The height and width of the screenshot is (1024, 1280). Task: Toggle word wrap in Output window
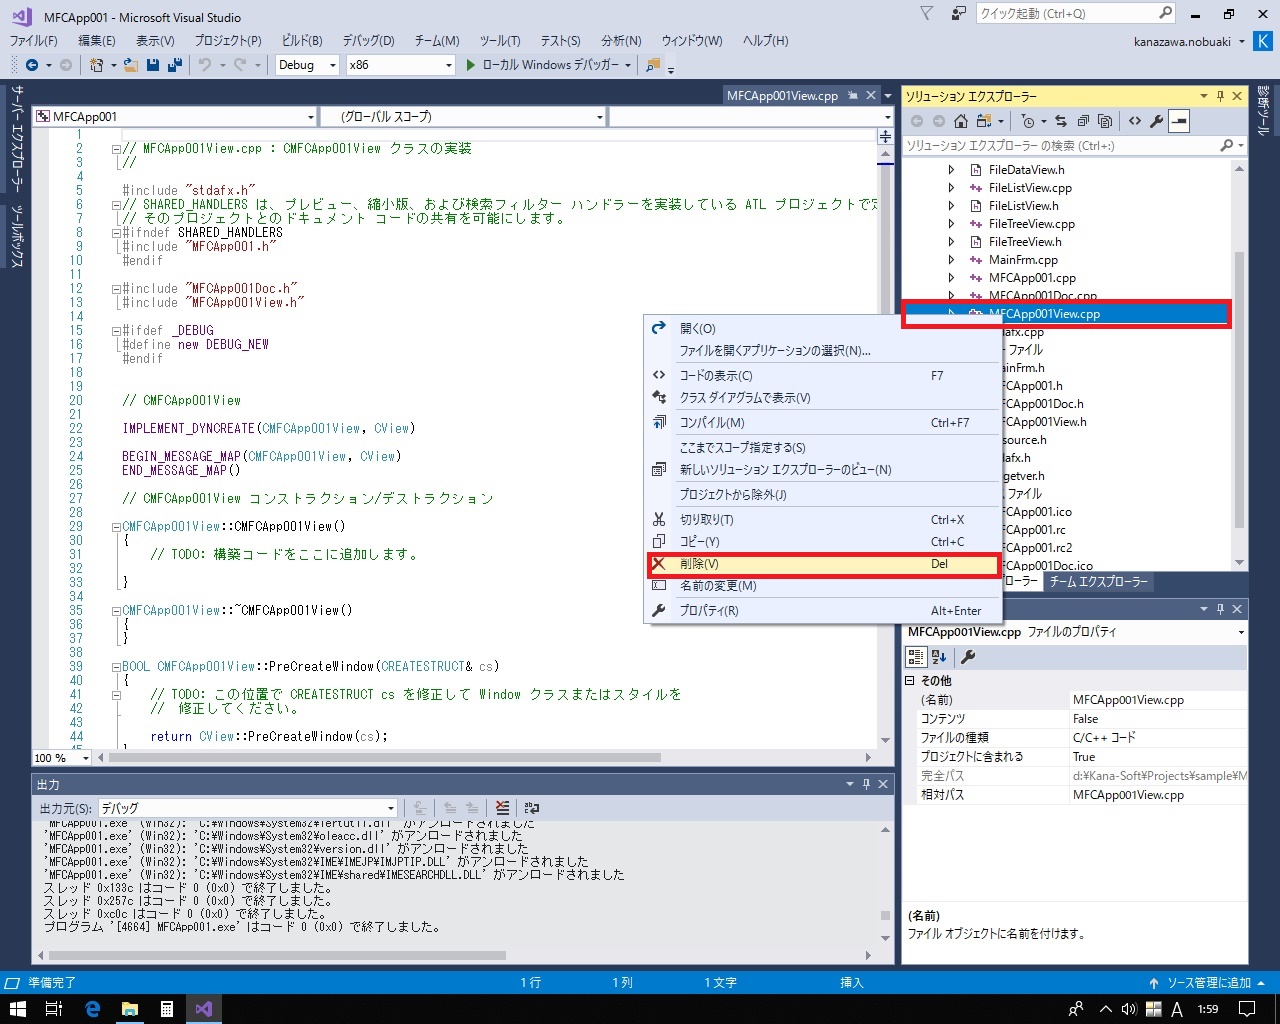click(x=532, y=808)
